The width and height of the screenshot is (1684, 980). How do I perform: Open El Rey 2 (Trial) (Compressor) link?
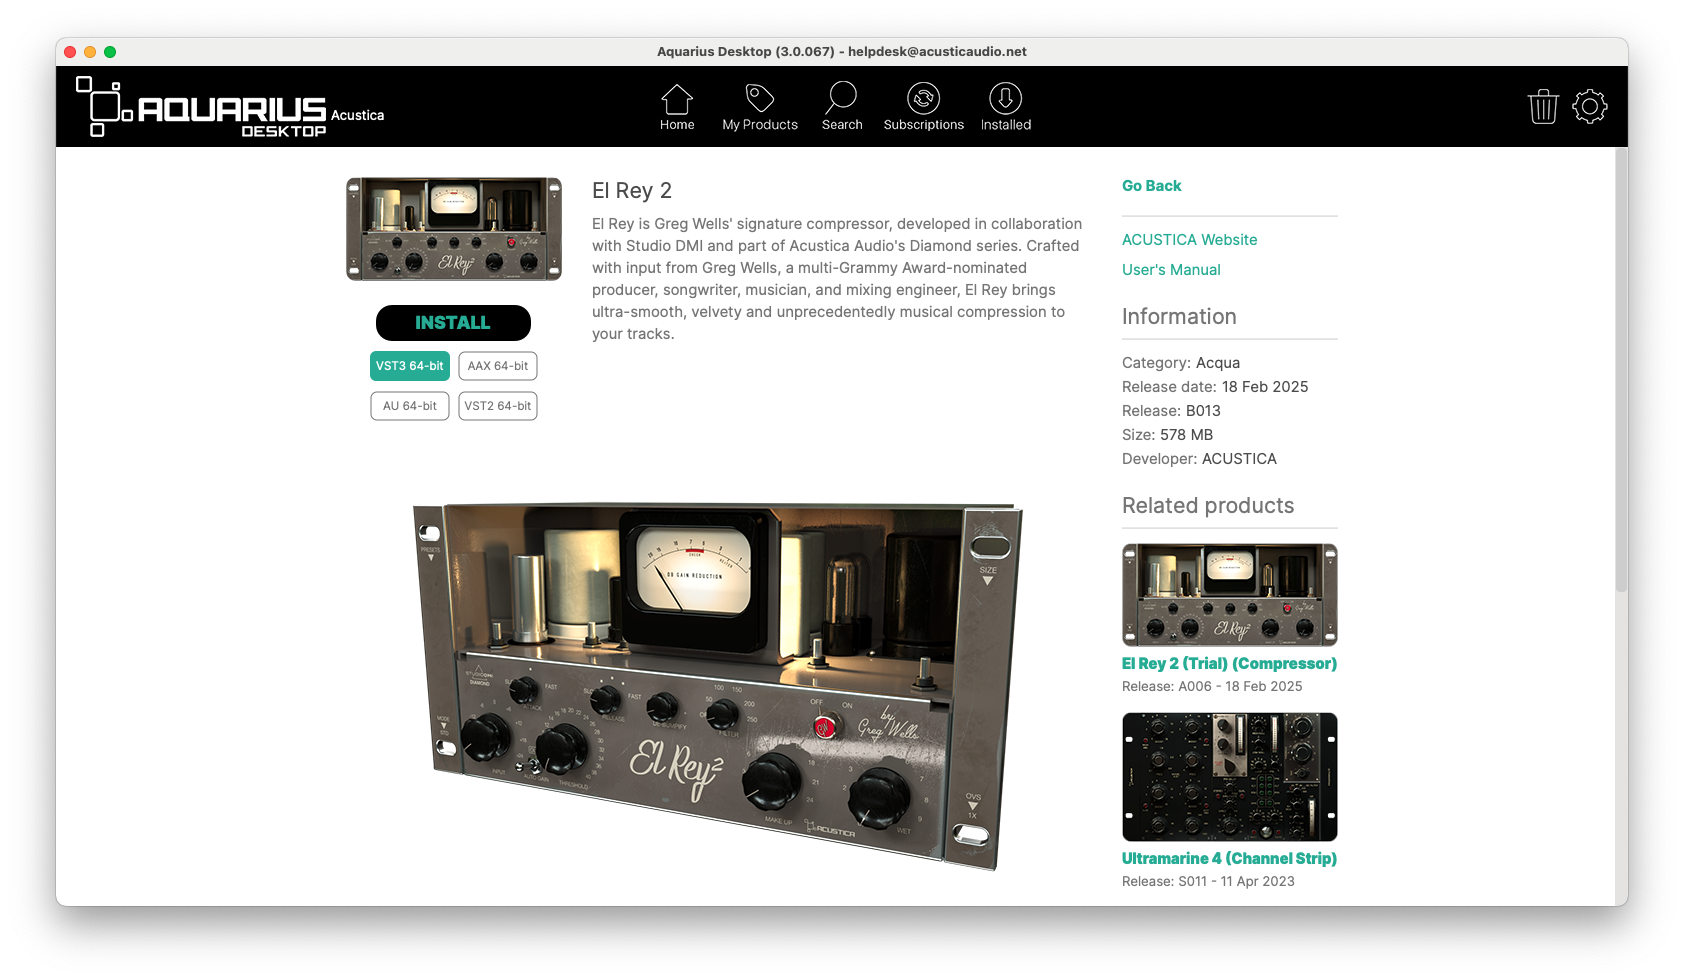tap(1229, 664)
